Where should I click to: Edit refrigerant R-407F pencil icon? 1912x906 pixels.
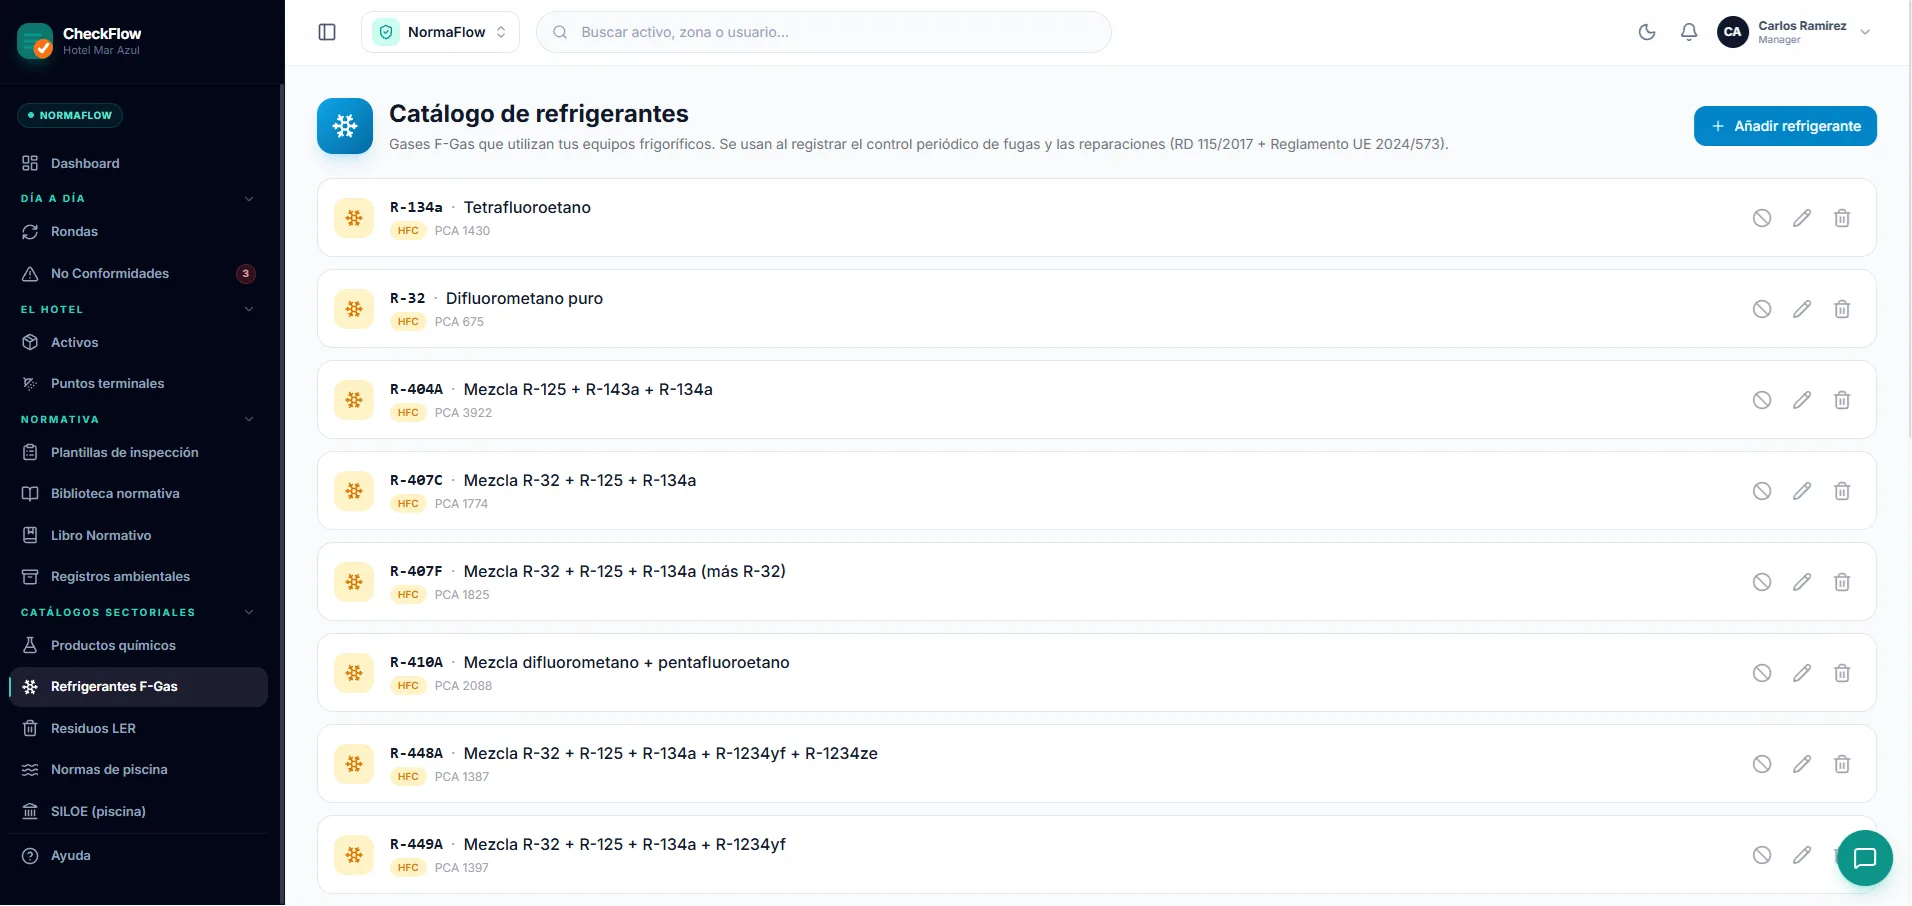[x=1802, y=582]
